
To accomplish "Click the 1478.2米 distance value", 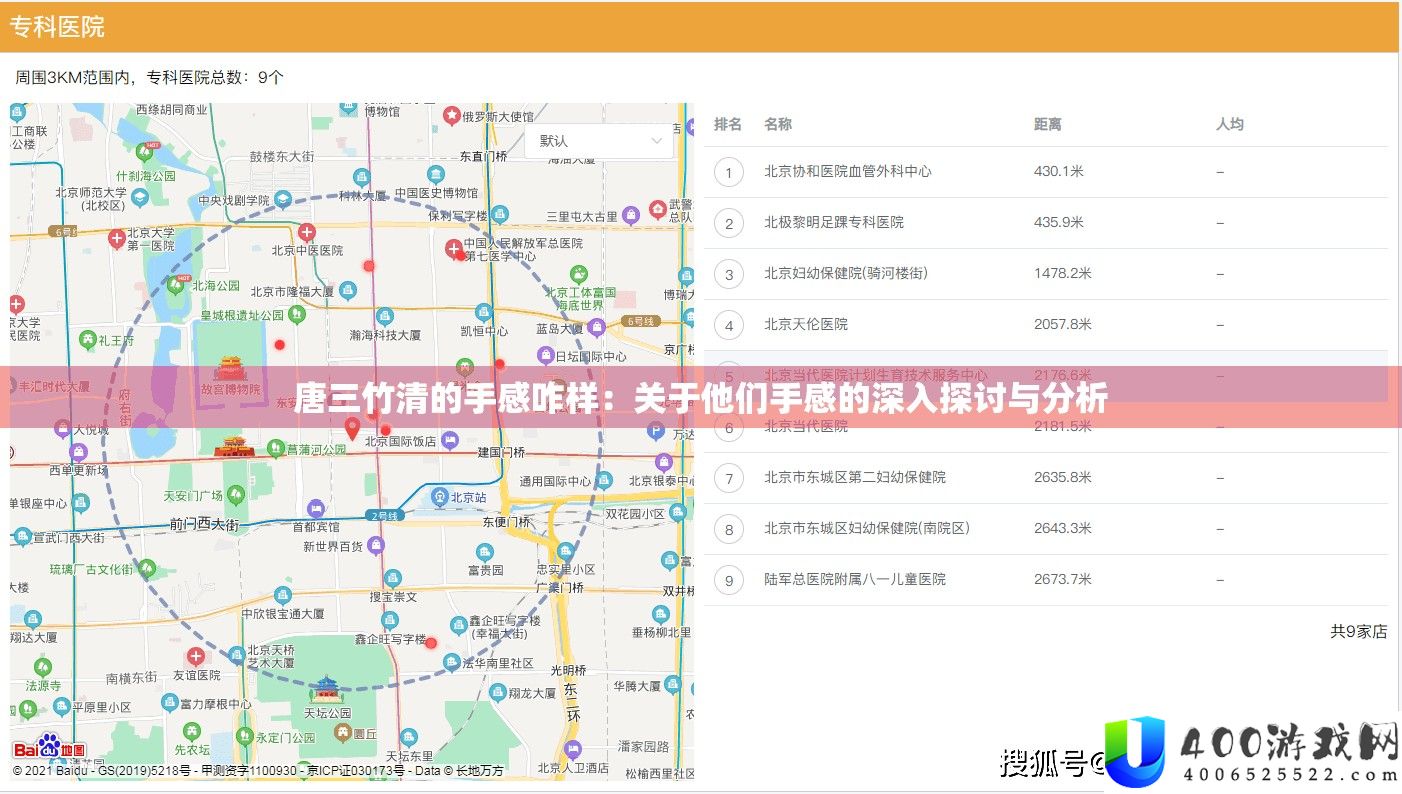I will click(x=1063, y=273).
